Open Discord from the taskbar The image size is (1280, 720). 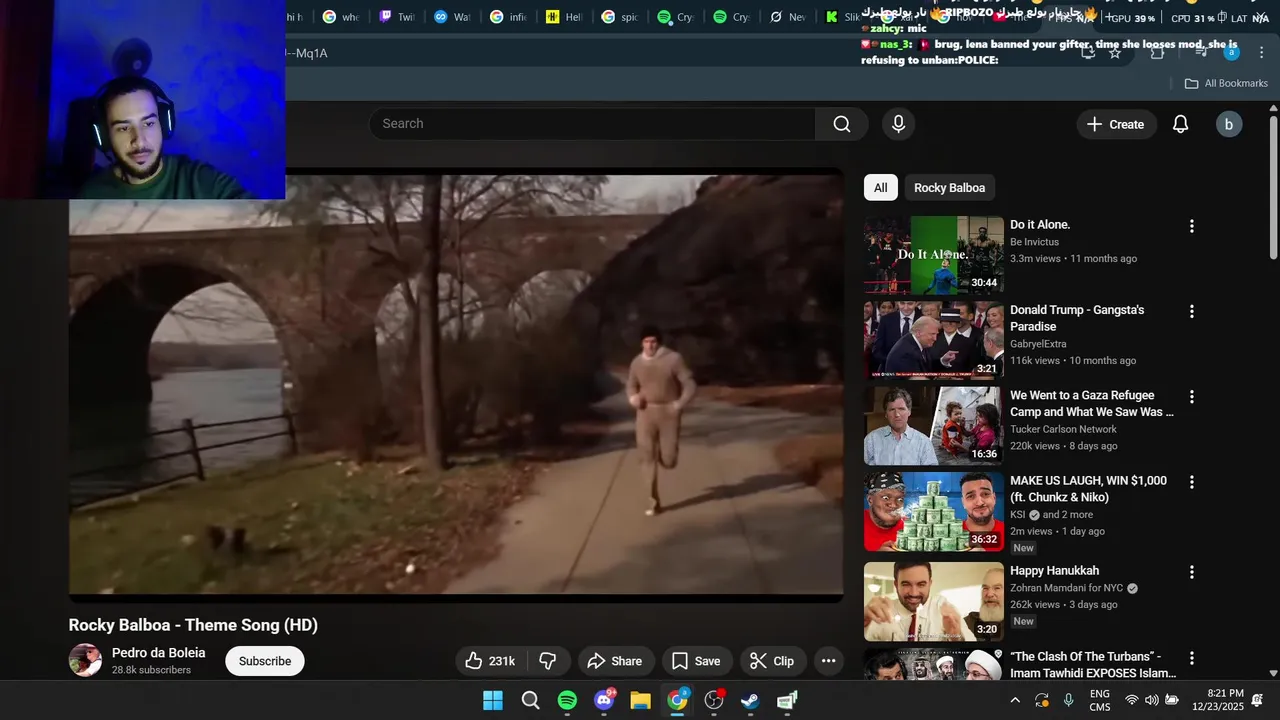coord(604,701)
